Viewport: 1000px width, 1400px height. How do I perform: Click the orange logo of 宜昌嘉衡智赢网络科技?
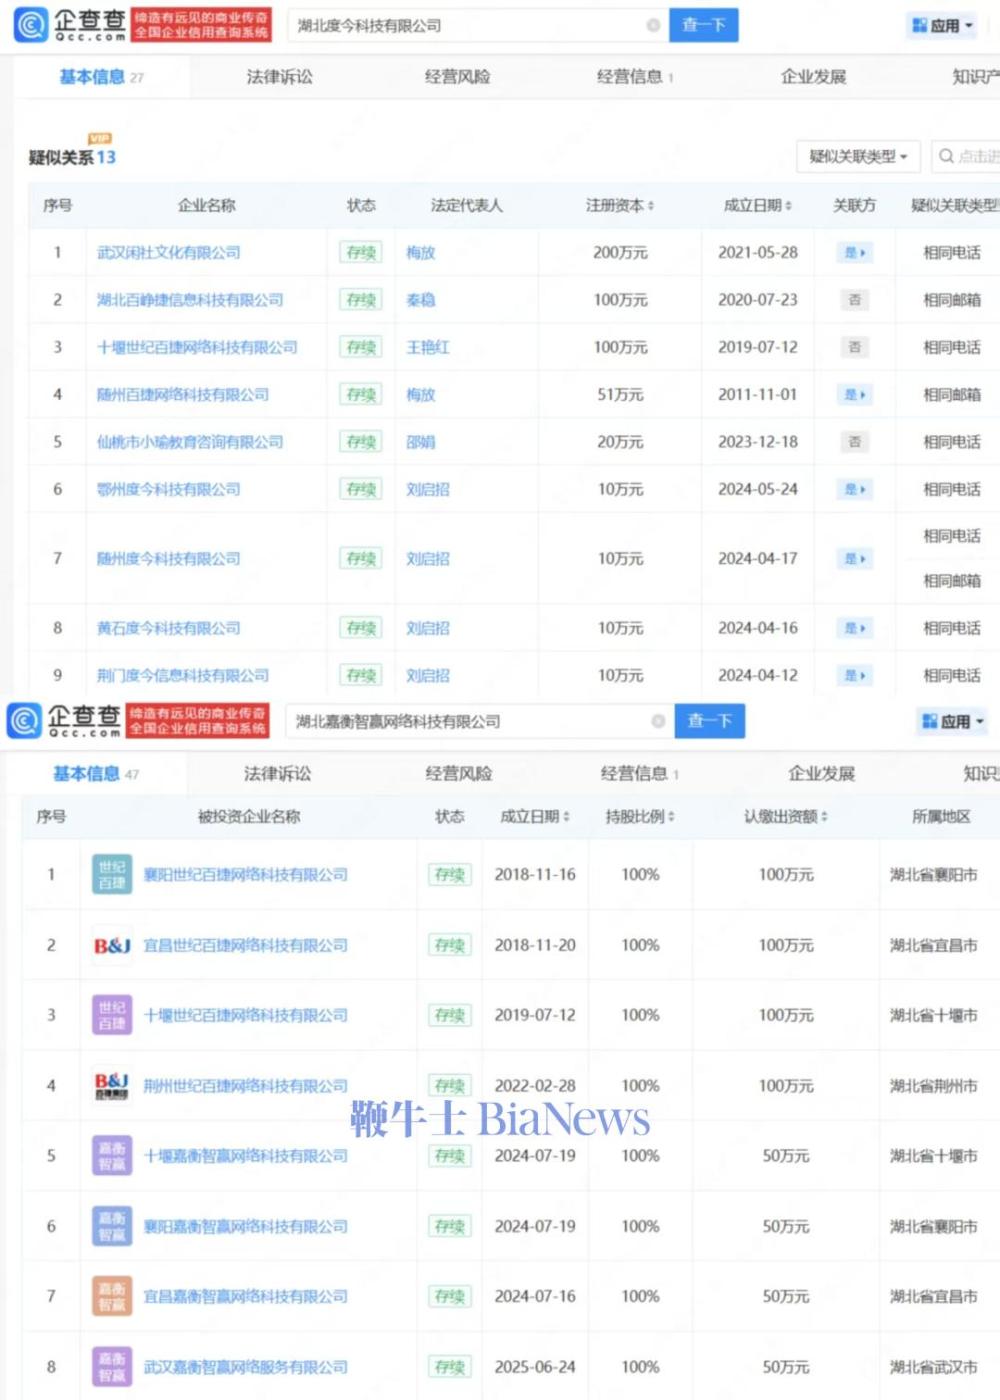112,1296
